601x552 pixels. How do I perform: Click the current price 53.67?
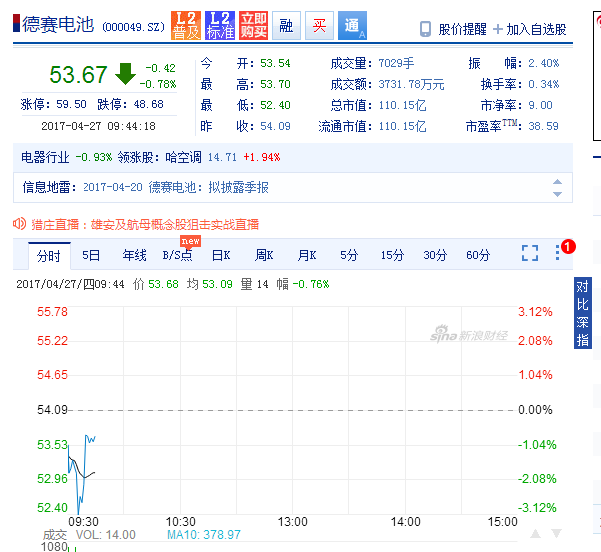pyautogui.click(x=78, y=74)
